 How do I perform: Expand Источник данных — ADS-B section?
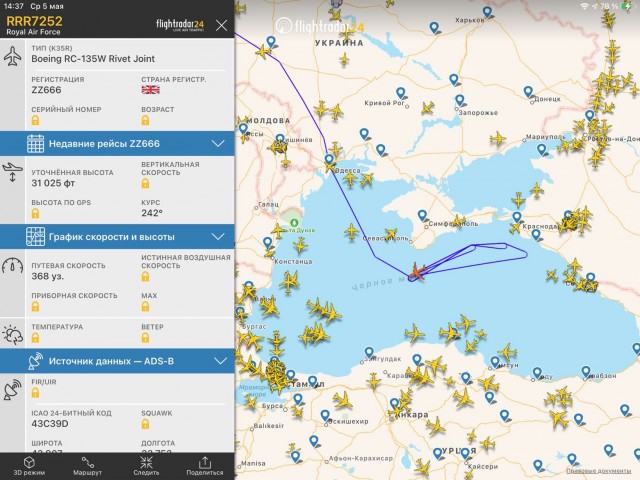[117, 361]
